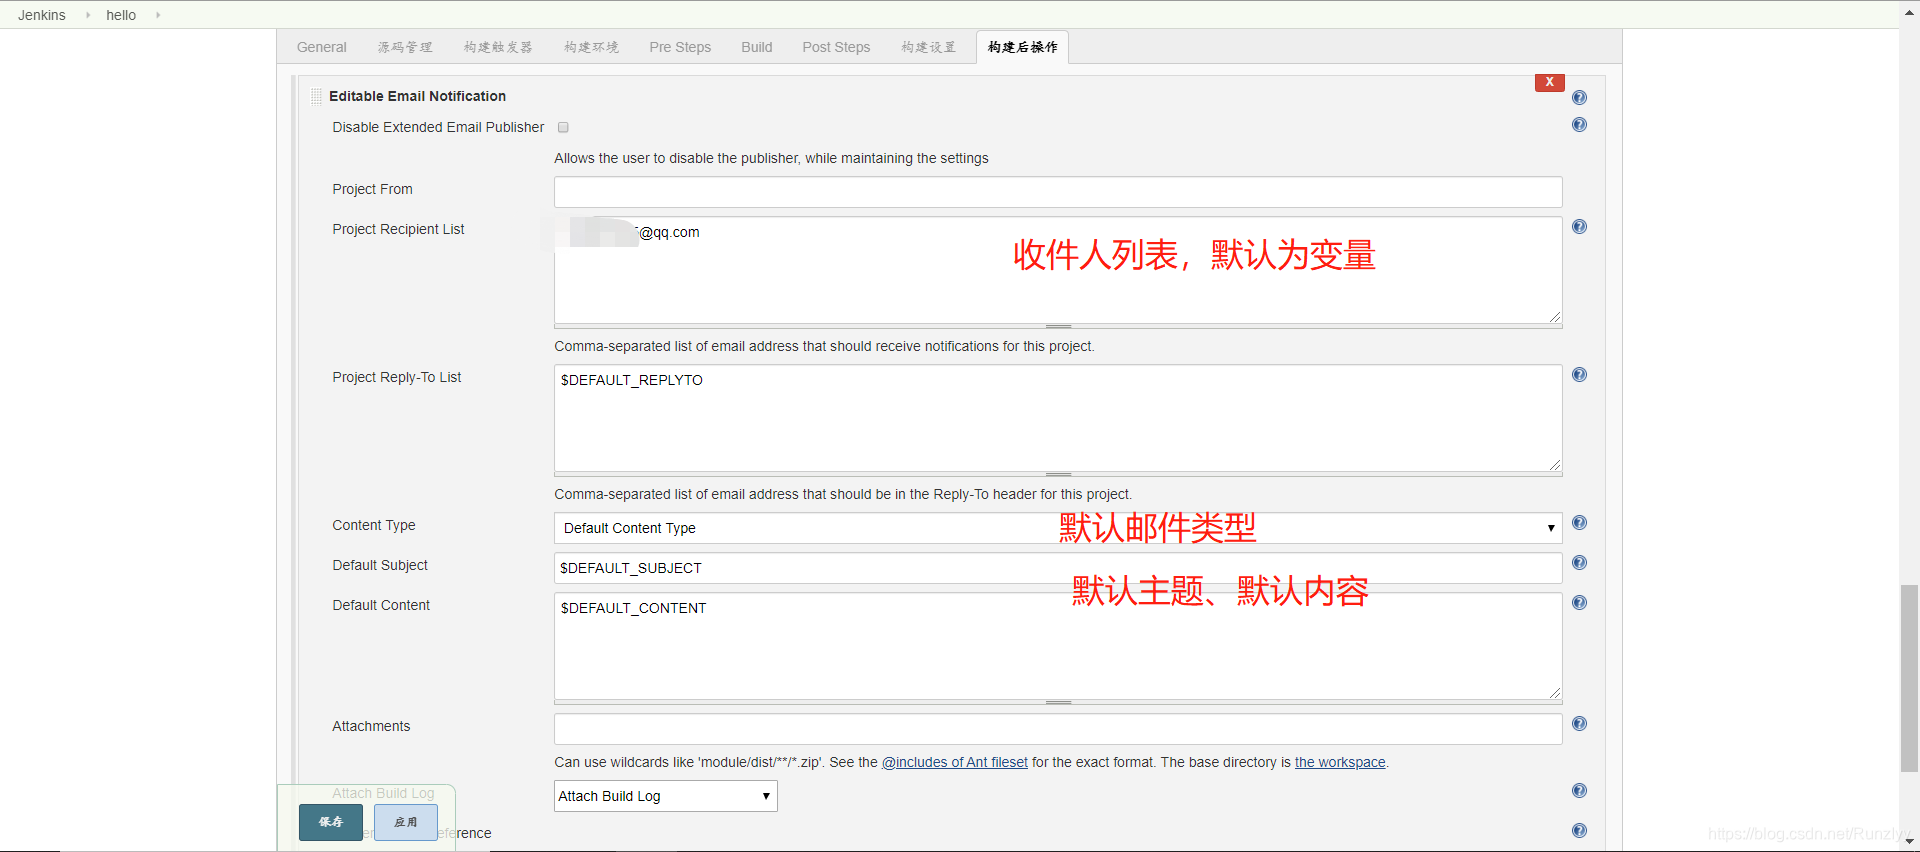Open the workspace link
Image resolution: width=1920 pixels, height=852 pixels.
coord(1340,762)
